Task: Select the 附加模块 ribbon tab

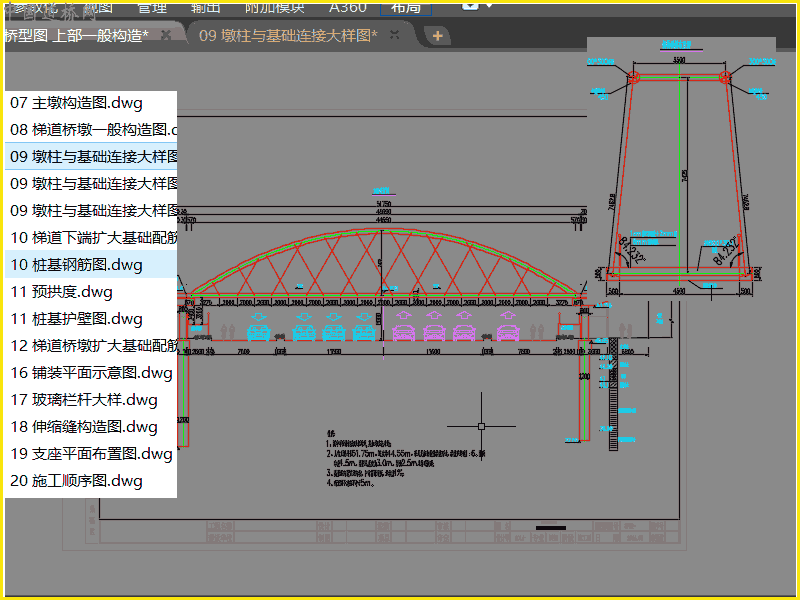Action: click(274, 7)
